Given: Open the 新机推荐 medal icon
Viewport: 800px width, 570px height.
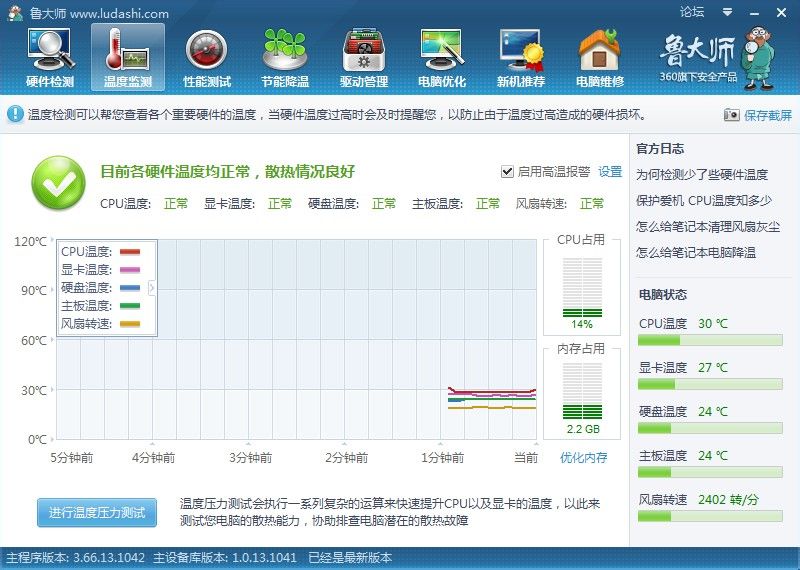Looking at the screenshot, I should tap(521, 57).
